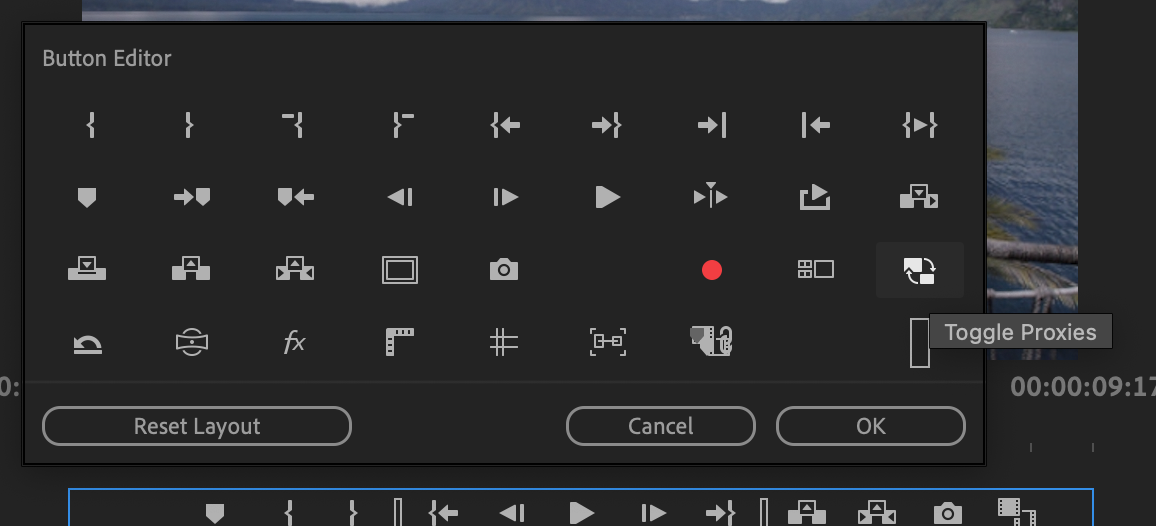1156x526 pixels.
Task: Choose the Go to In icon in Button Editor
Action: 505,125
